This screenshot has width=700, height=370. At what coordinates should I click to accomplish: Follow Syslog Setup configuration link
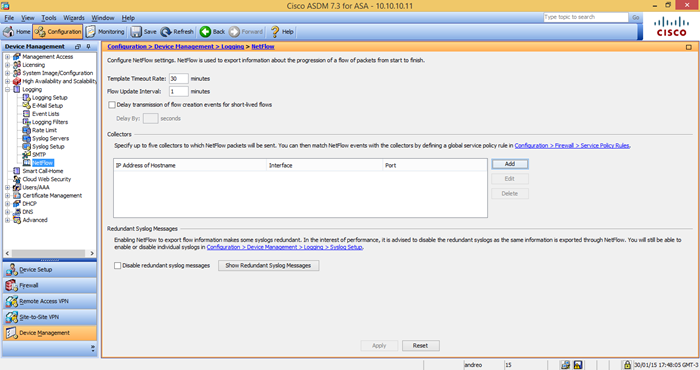[284, 247]
